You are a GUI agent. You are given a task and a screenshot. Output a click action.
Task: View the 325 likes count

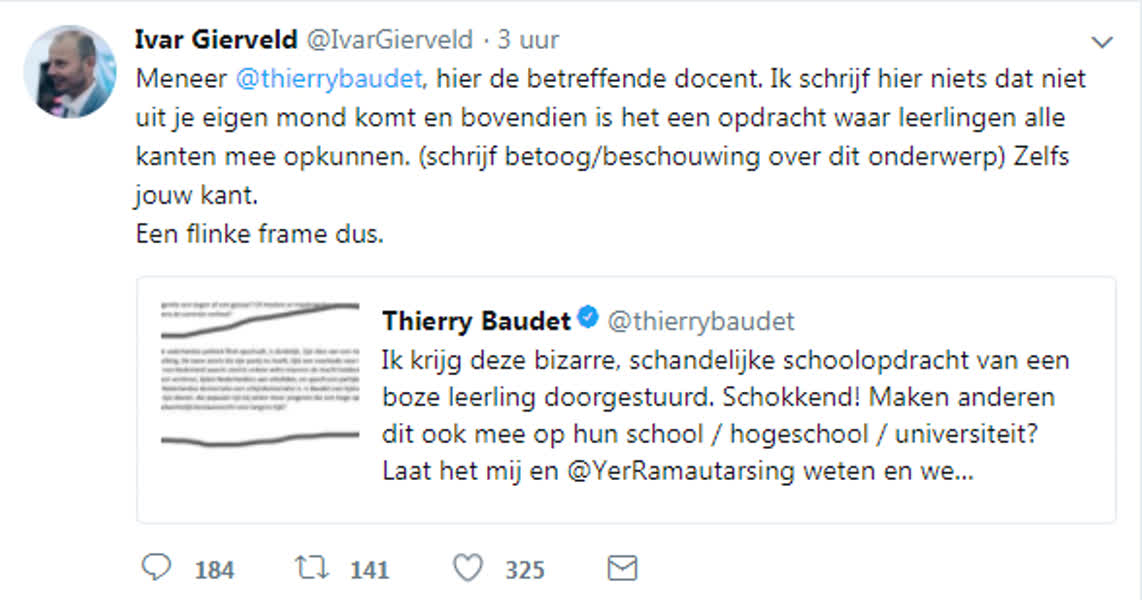524,570
